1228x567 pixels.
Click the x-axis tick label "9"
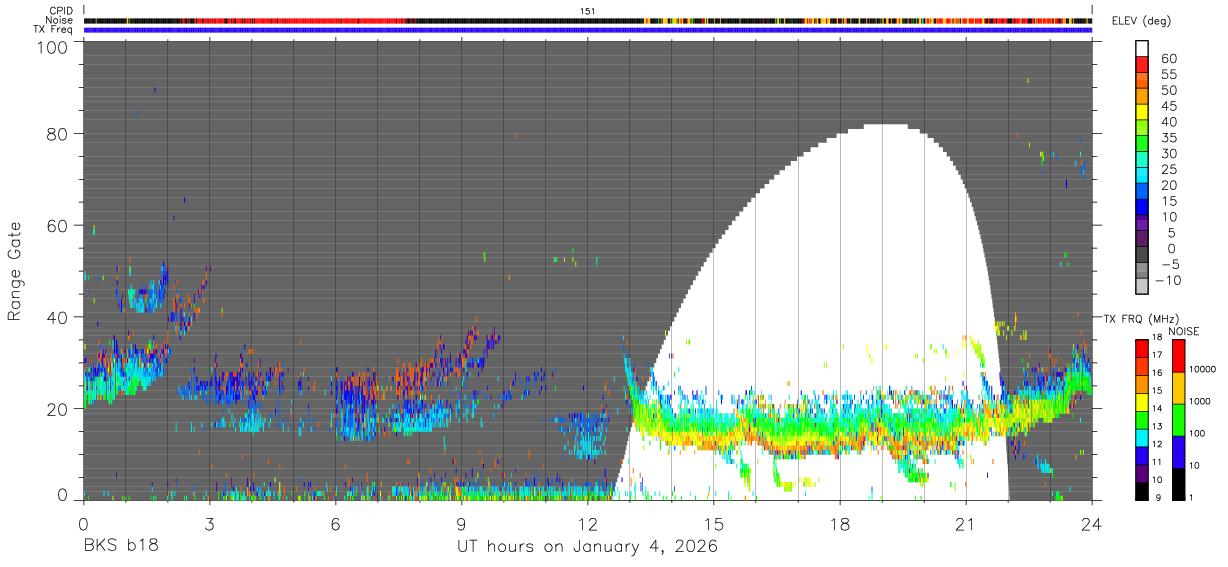coord(461,523)
